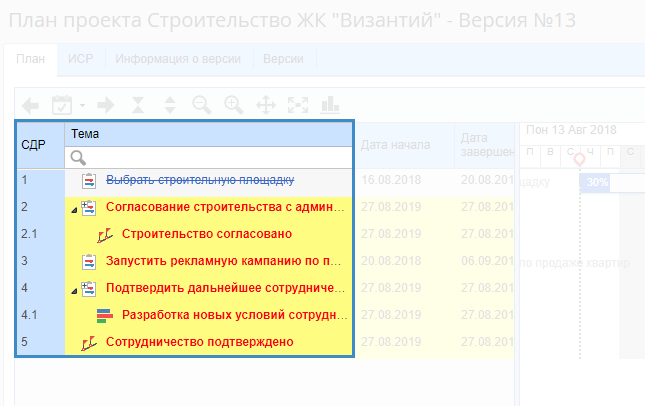Open task Согласование строительства с админ…
645x406 pixels.
point(225,207)
